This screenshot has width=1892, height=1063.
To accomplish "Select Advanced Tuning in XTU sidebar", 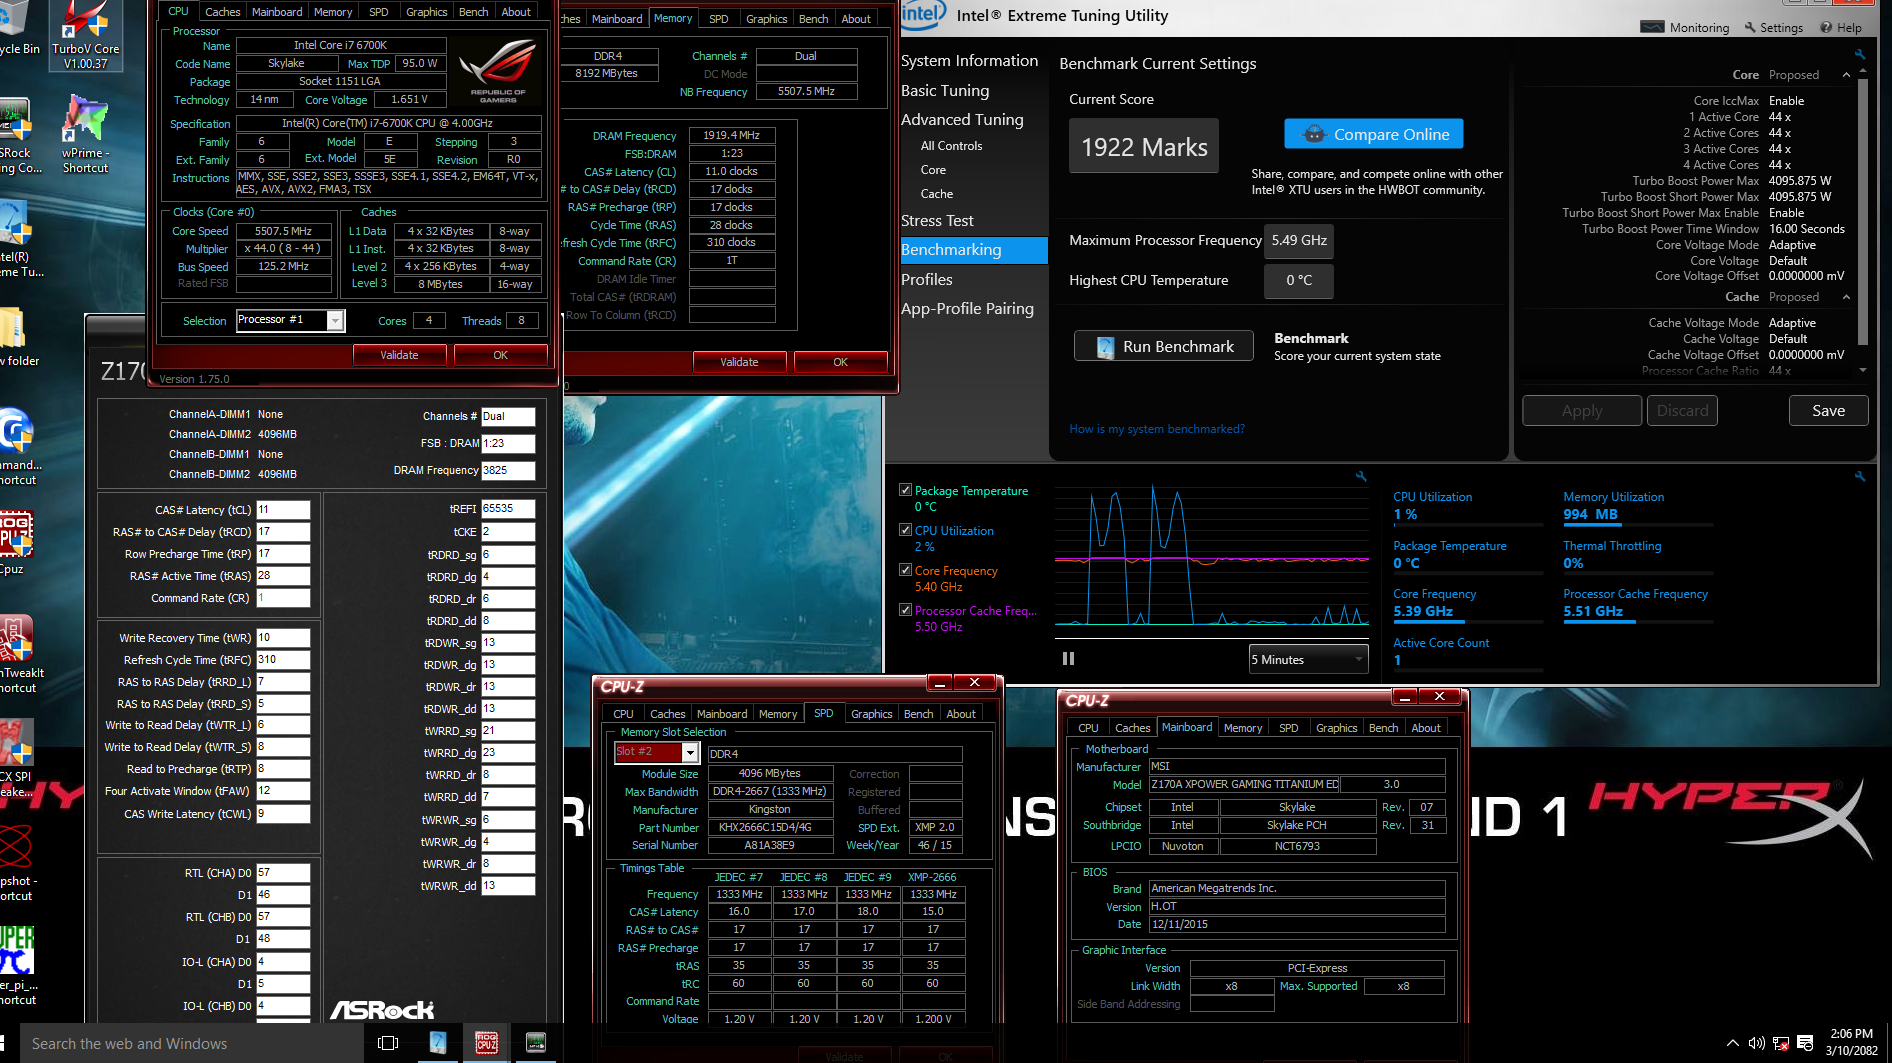I will click(962, 120).
